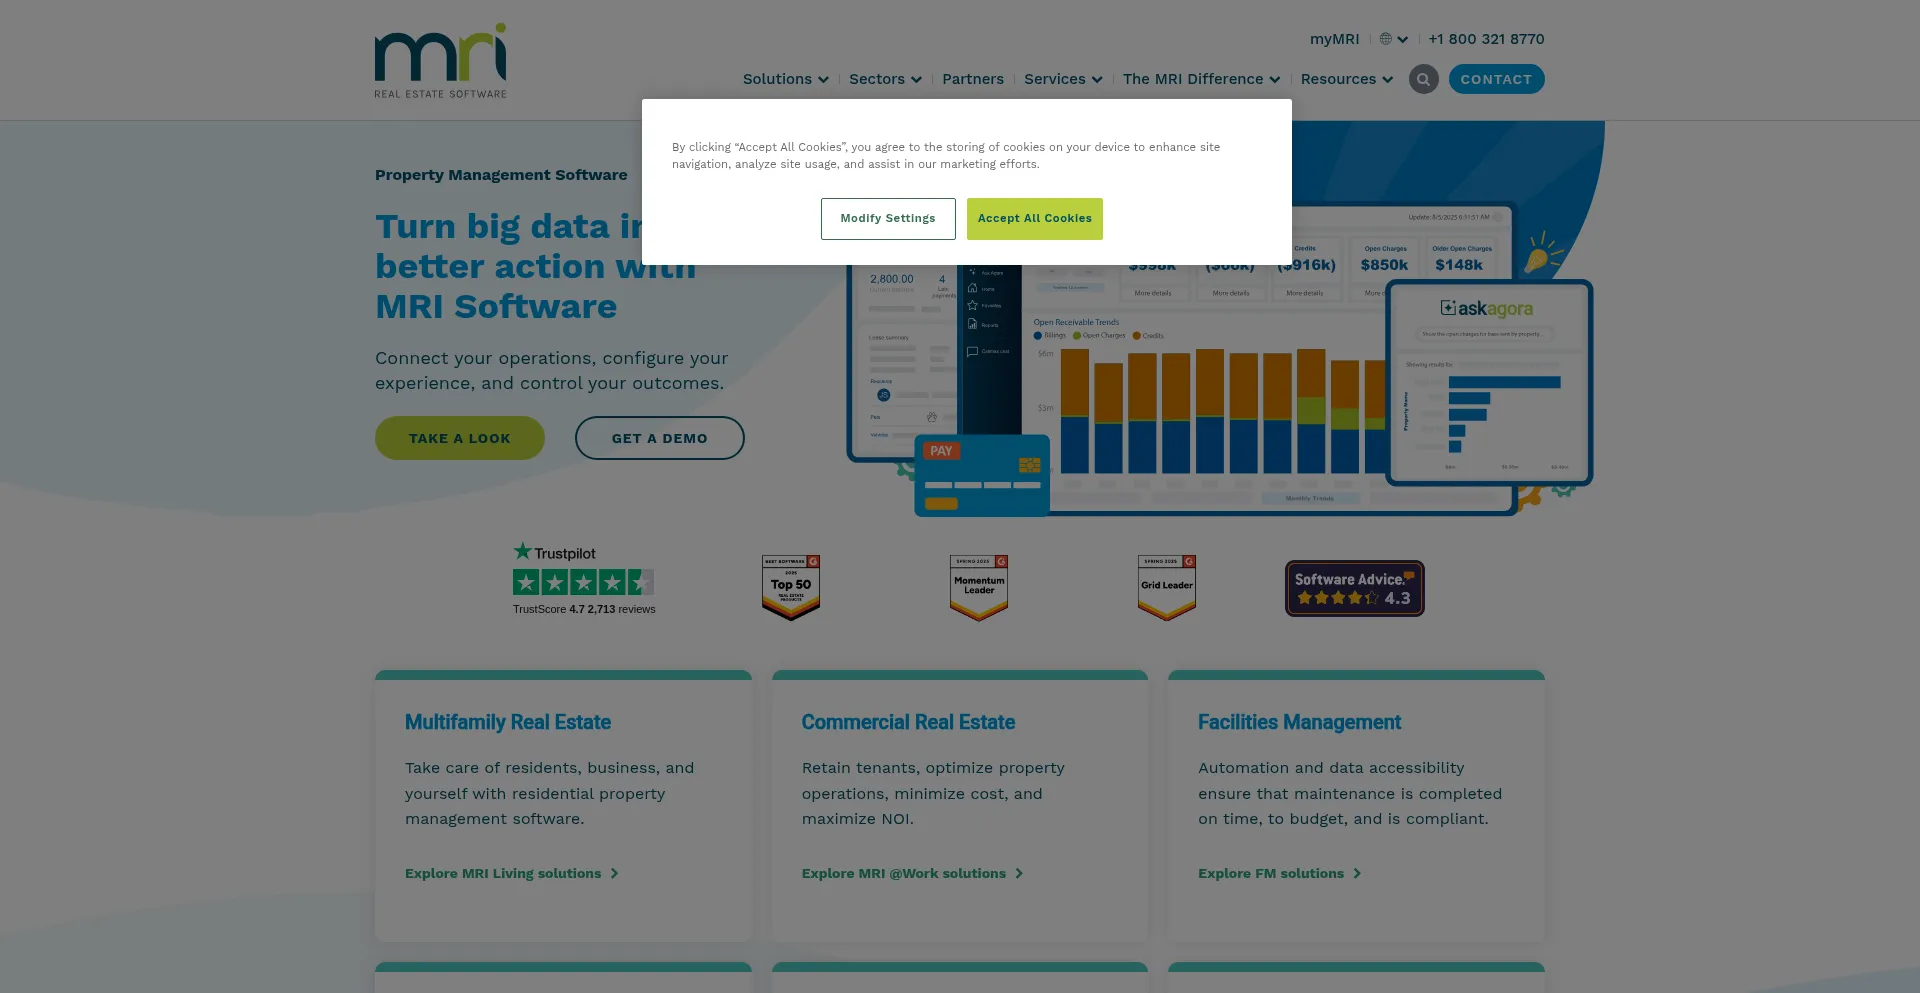Expand the Sectors dropdown menu
The height and width of the screenshot is (993, 1920).
pos(885,79)
